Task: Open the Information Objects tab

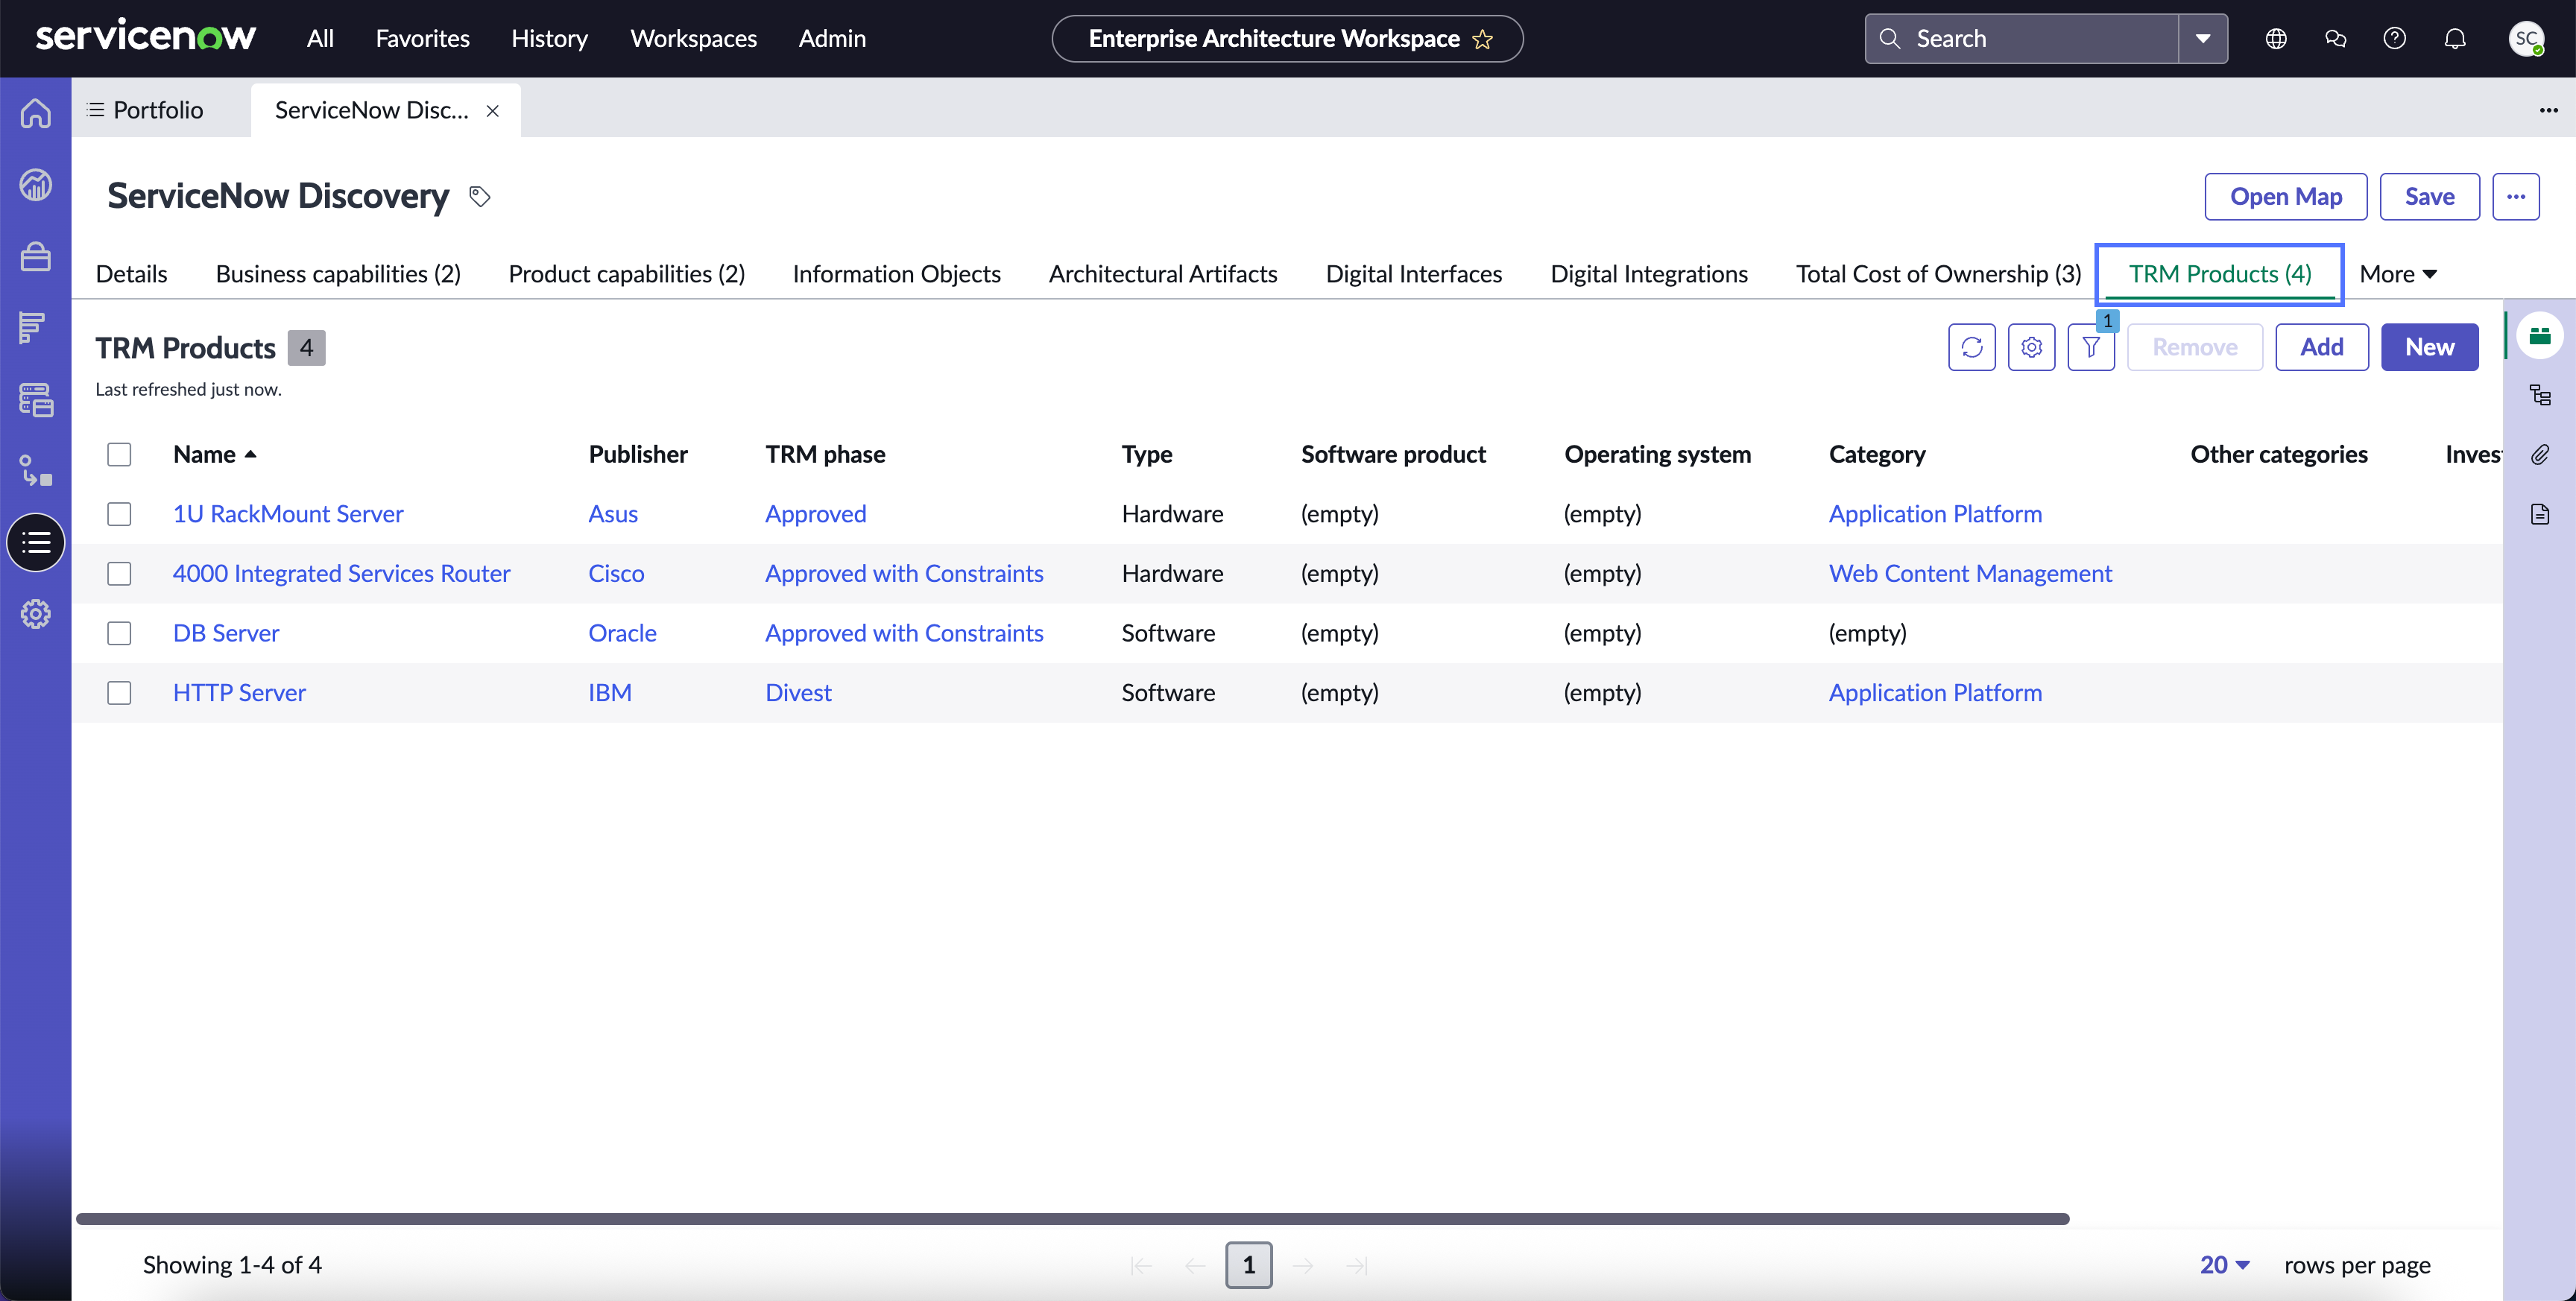Action: (x=896, y=274)
